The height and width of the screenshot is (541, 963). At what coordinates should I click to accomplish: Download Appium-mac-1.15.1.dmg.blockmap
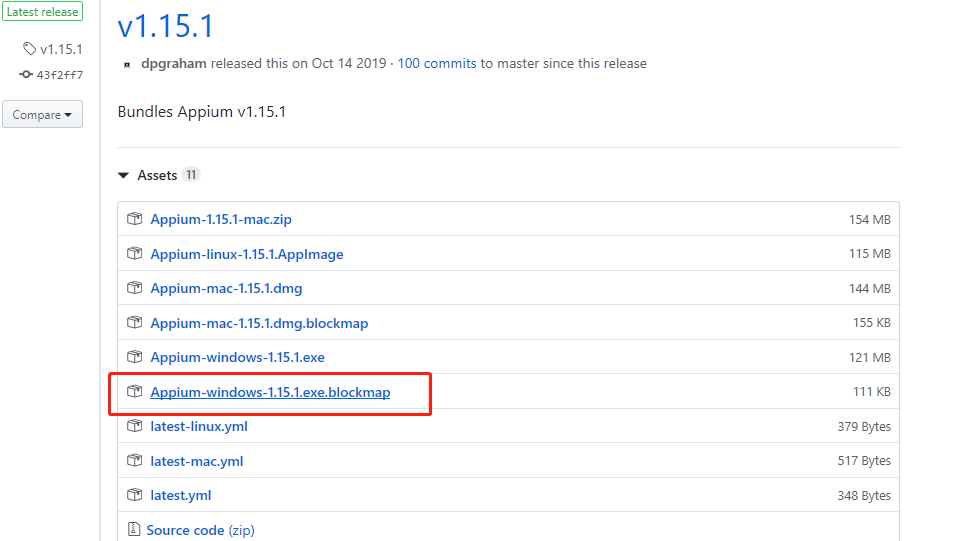click(x=259, y=323)
